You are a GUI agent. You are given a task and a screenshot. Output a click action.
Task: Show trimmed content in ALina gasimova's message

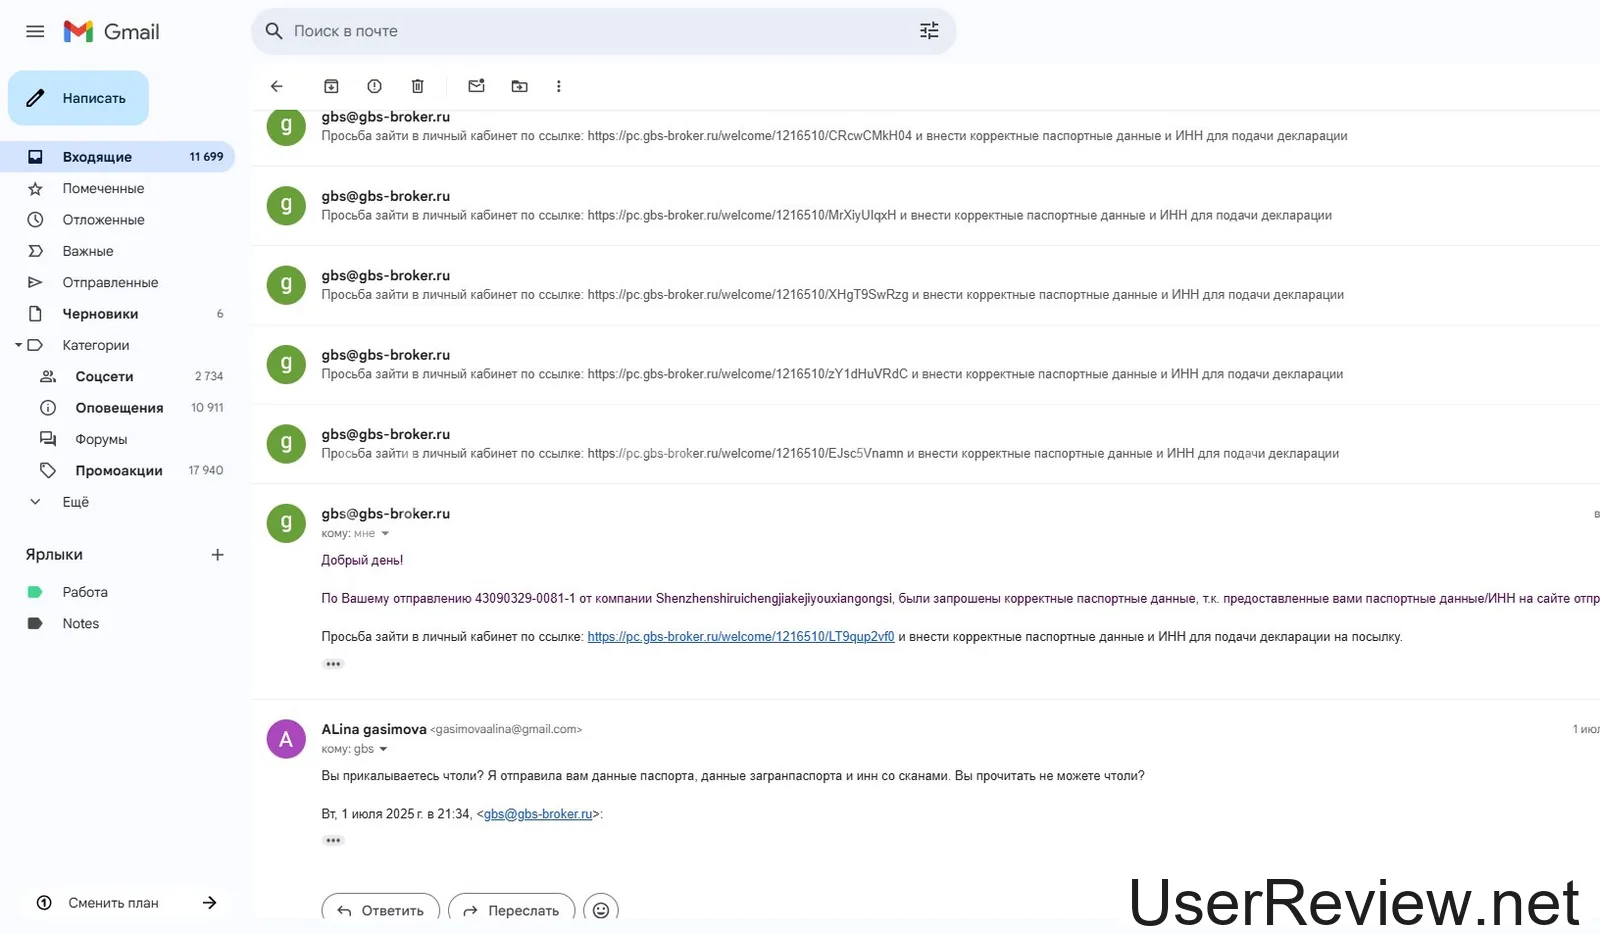(333, 840)
